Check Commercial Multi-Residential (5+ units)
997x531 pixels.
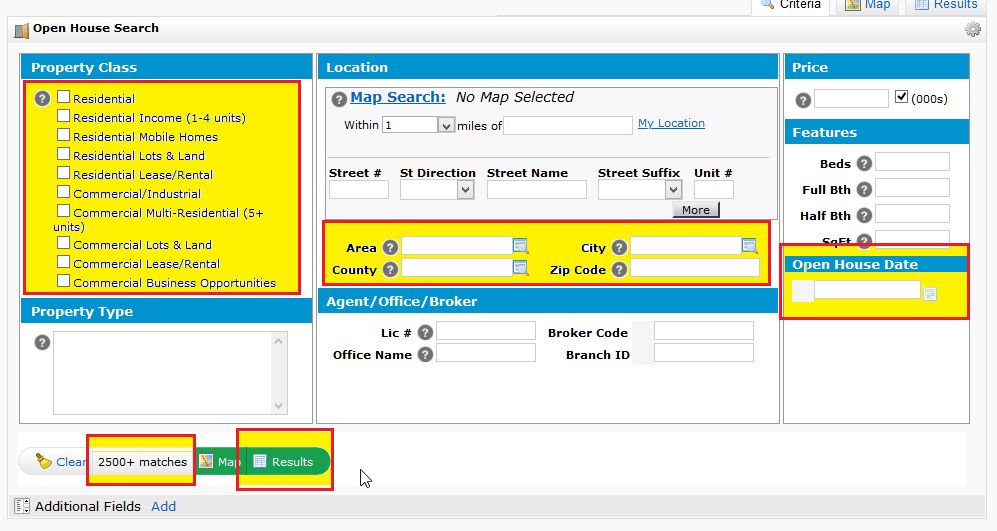[63, 211]
